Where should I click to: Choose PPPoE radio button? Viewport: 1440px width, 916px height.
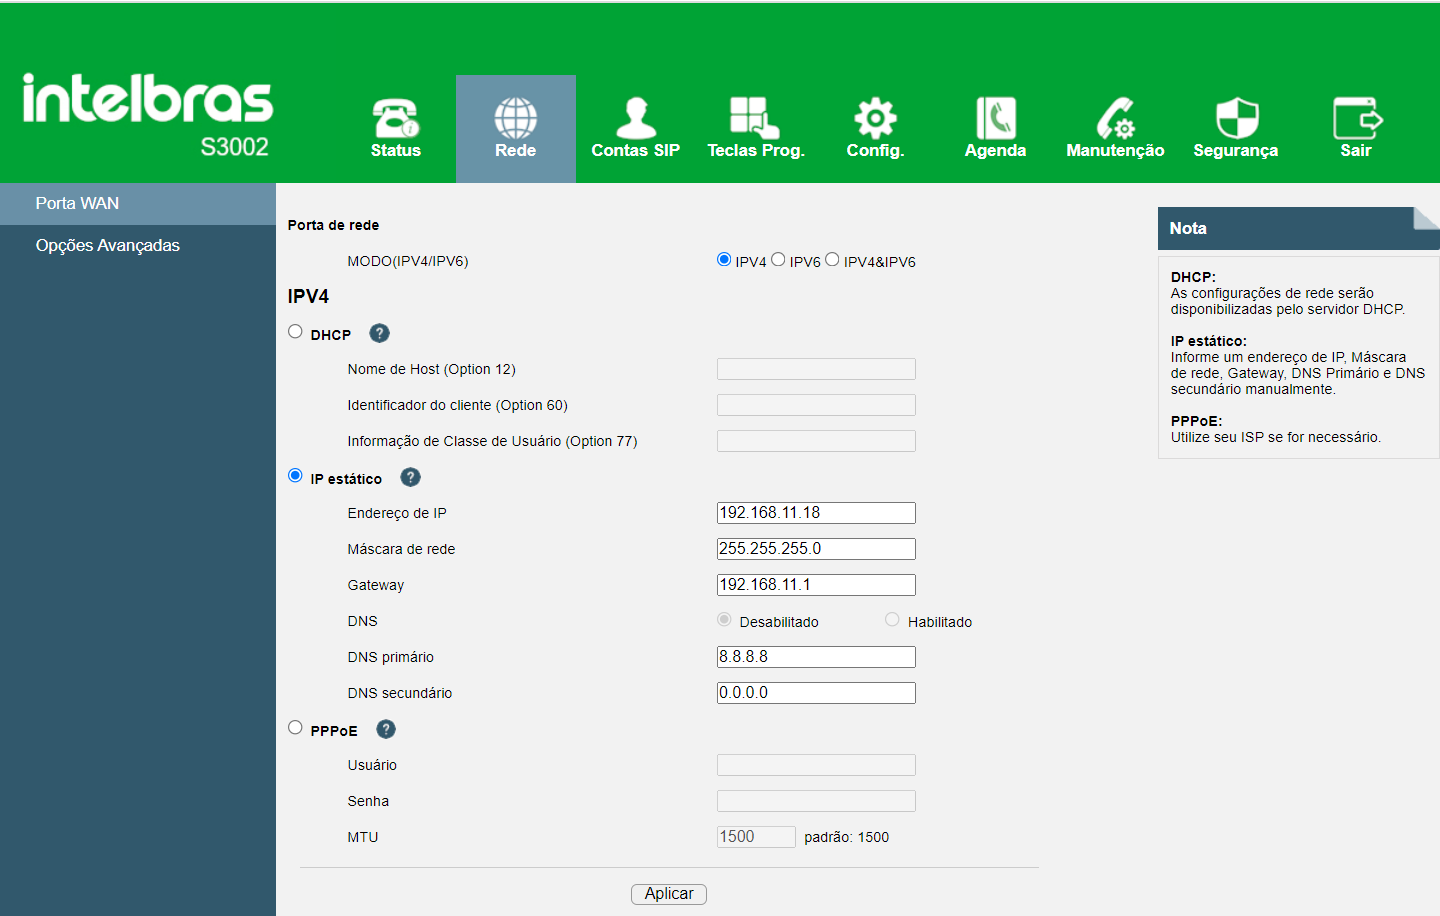295,727
